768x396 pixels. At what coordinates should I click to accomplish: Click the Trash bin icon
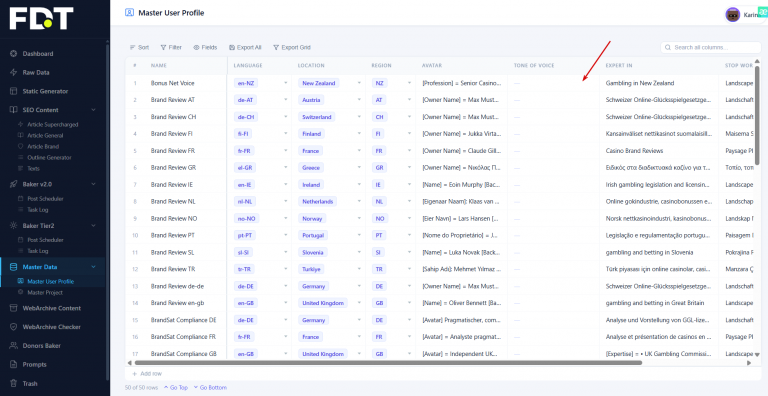pos(14,383)
